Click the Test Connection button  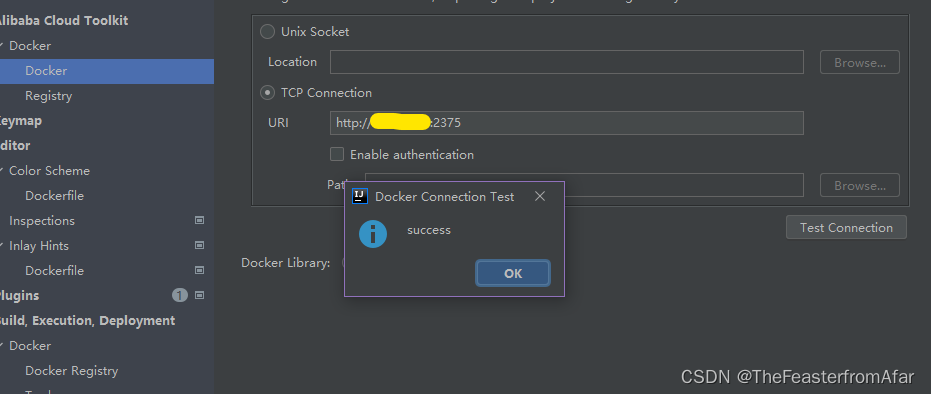(846, 227)
